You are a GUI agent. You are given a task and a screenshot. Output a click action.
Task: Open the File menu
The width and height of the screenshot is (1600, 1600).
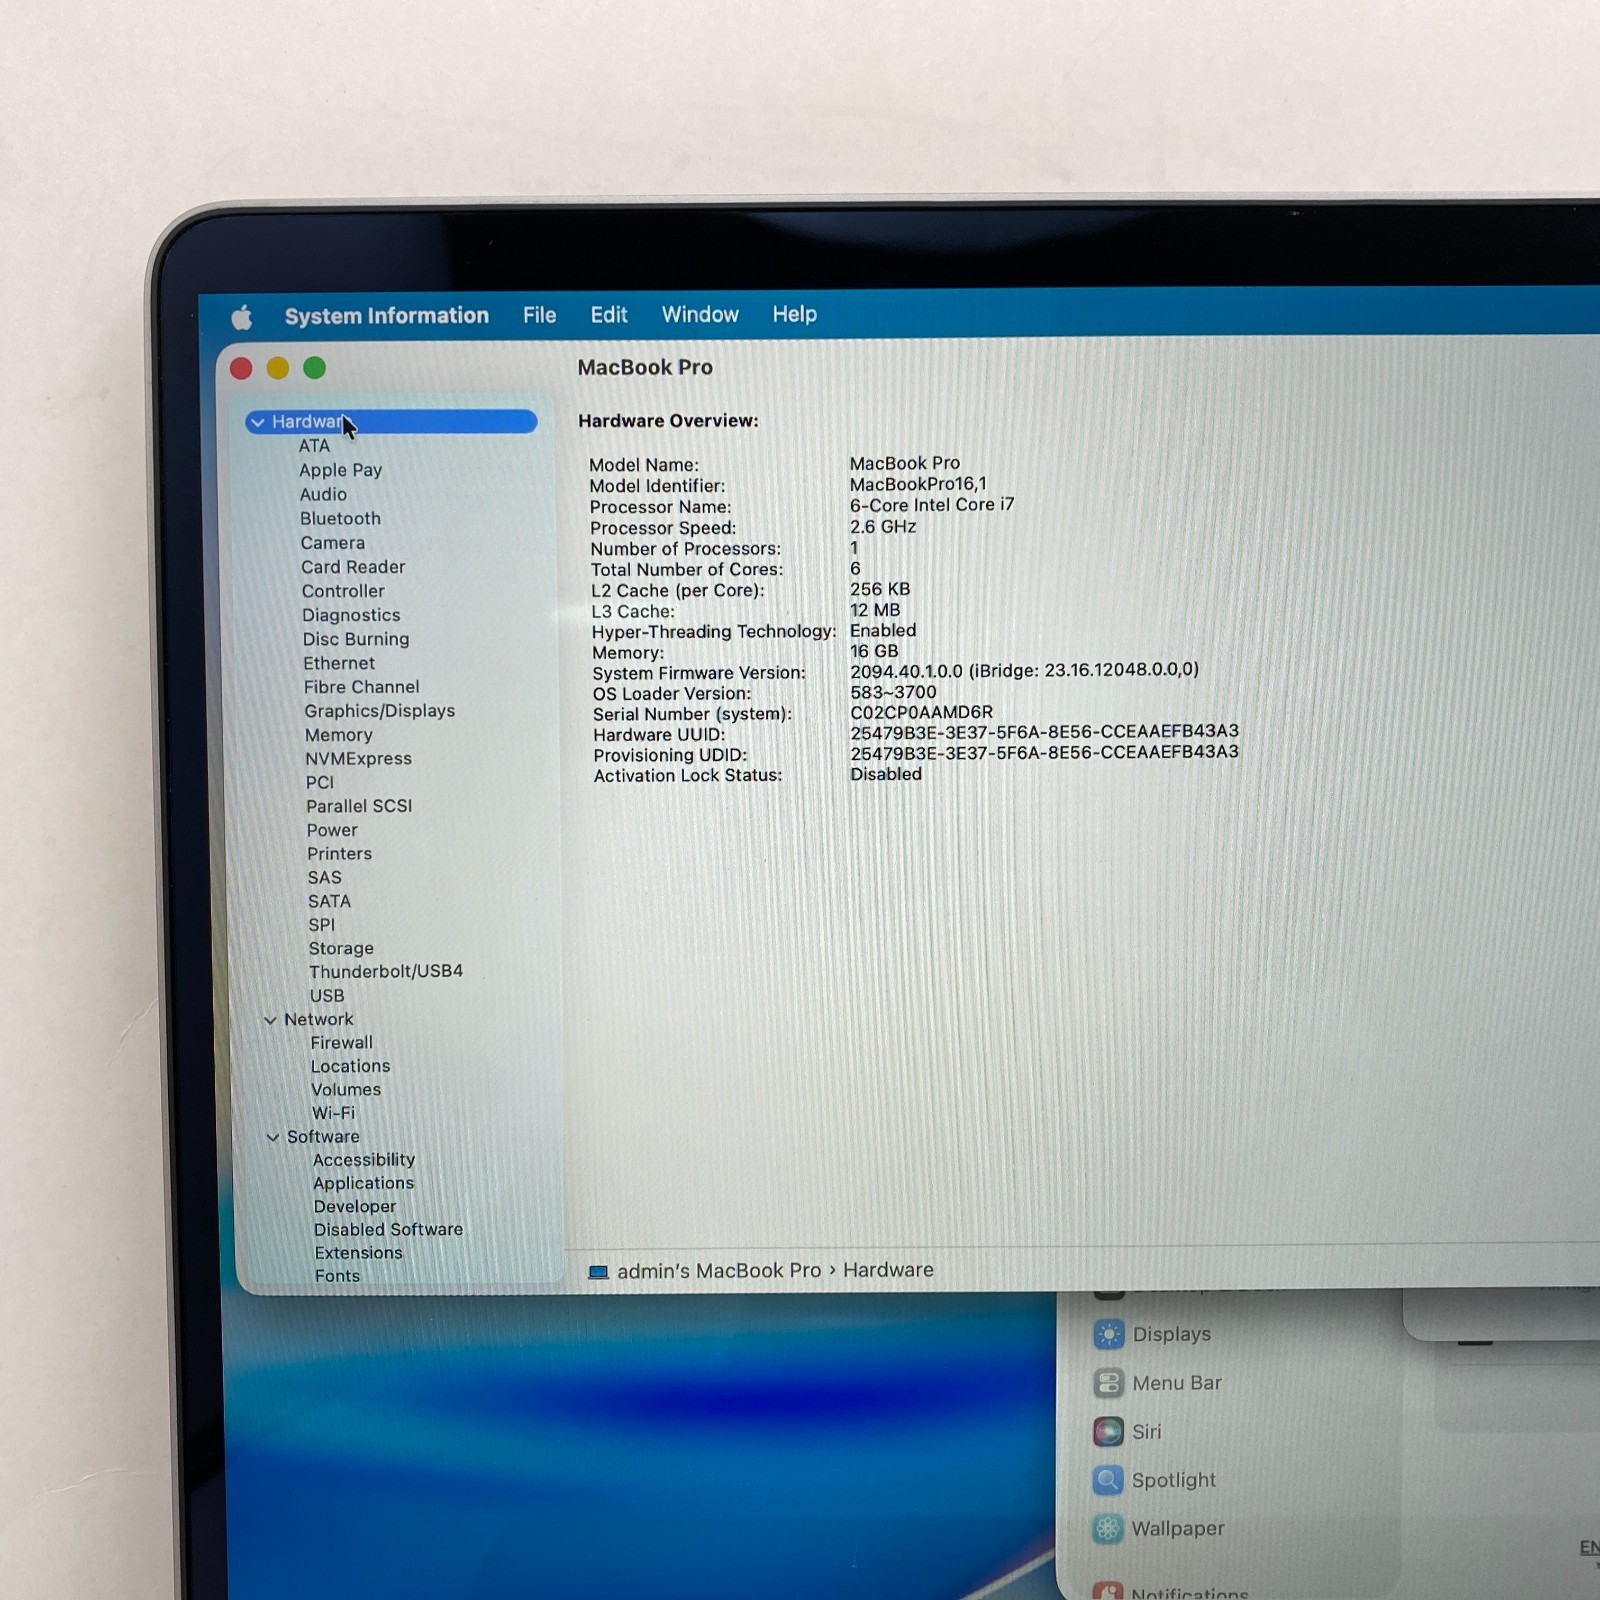[x=539, y=315]
